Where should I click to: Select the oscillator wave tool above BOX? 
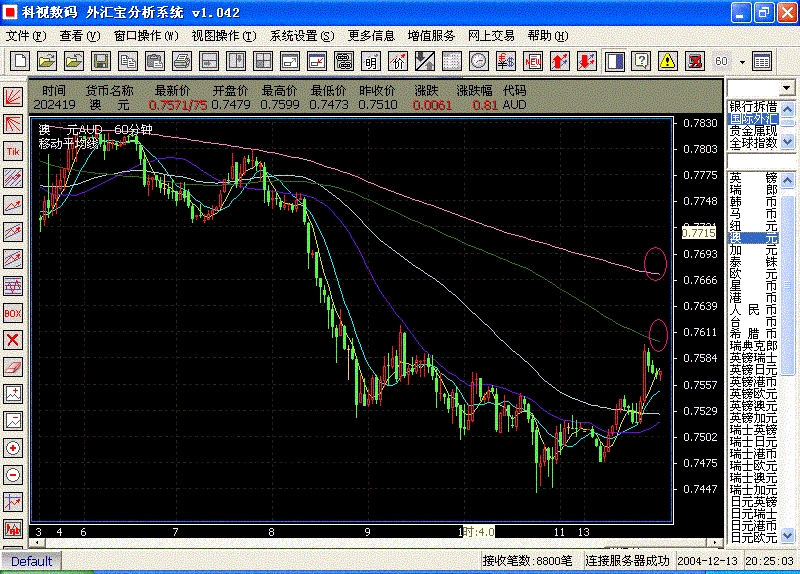tap(13, 286)
